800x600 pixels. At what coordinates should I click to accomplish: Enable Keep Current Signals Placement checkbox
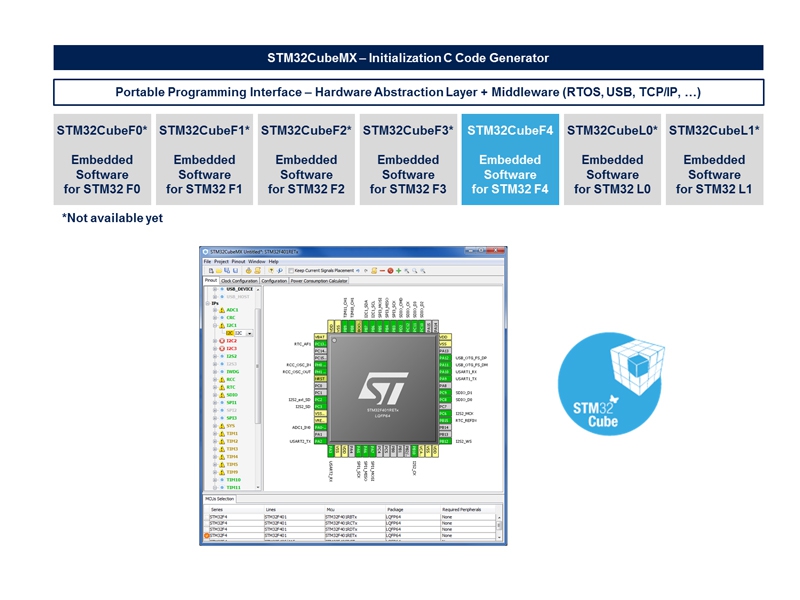pos(290,270)
